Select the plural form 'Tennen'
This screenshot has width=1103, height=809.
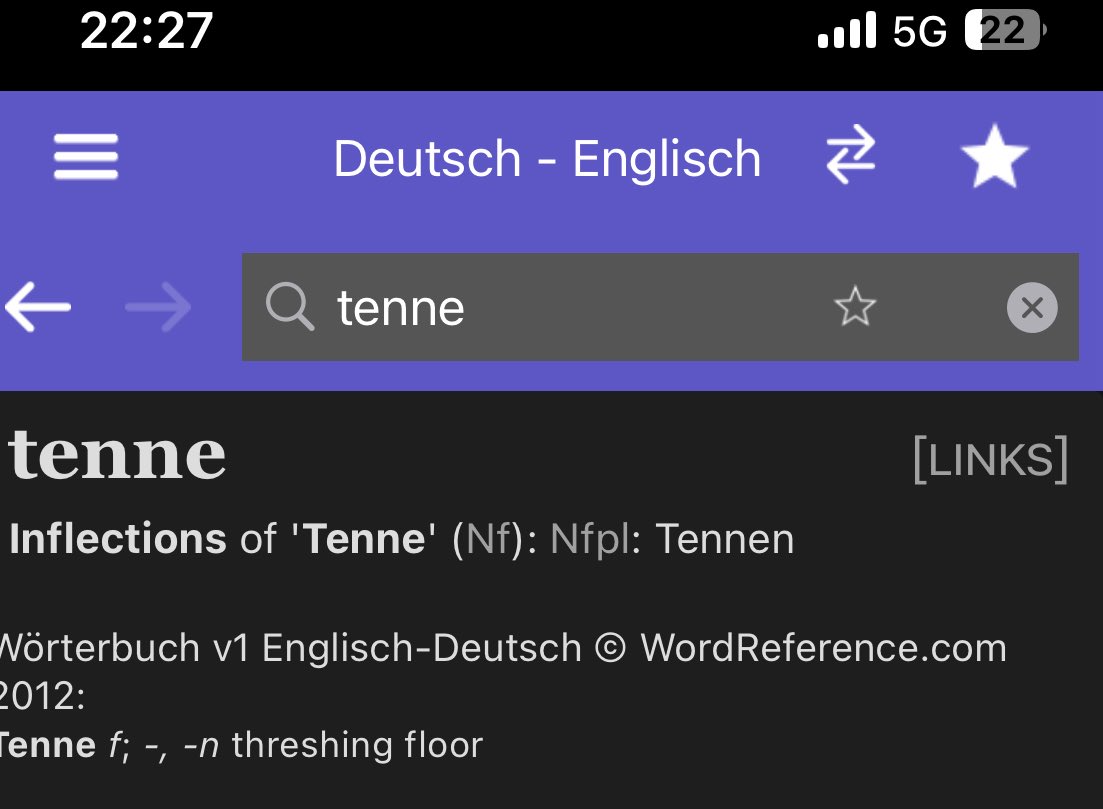[x=723, y=539]
